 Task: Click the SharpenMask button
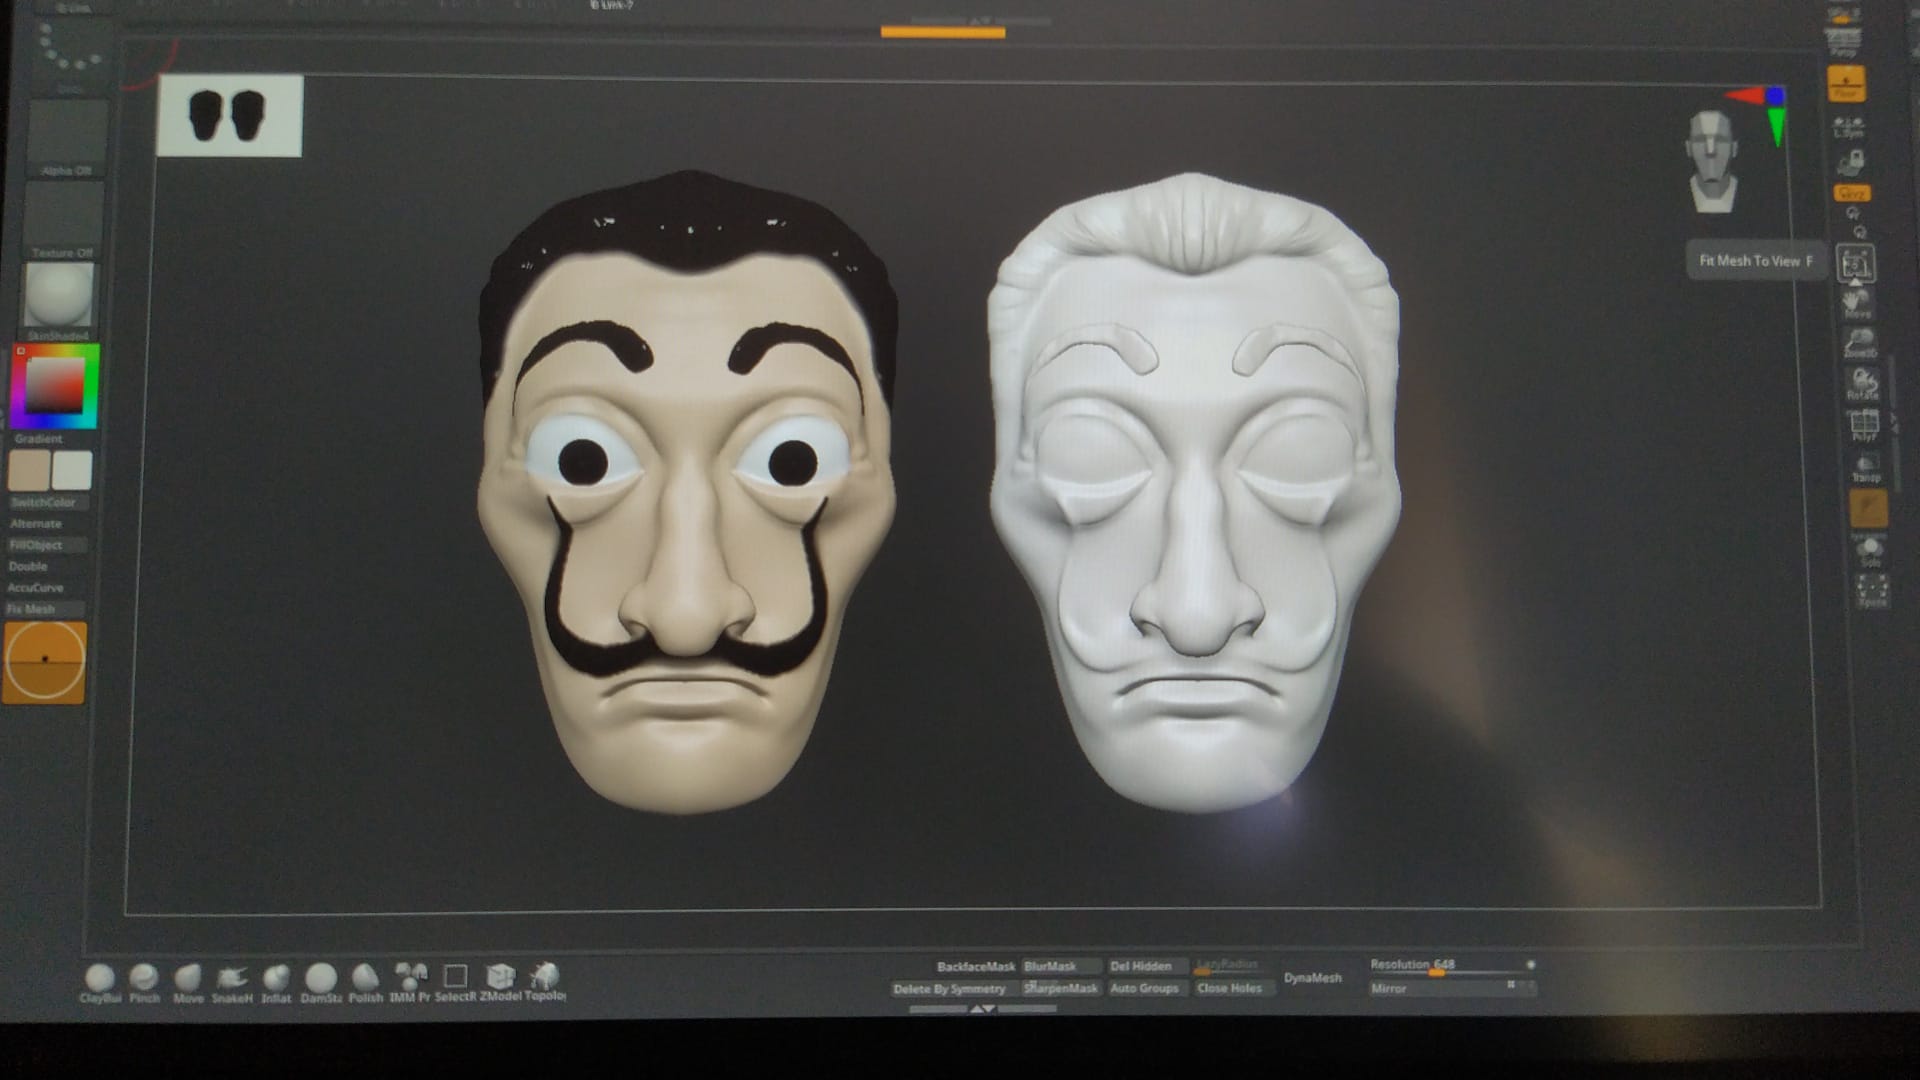pyautogui.click(x=1061, y=988)
